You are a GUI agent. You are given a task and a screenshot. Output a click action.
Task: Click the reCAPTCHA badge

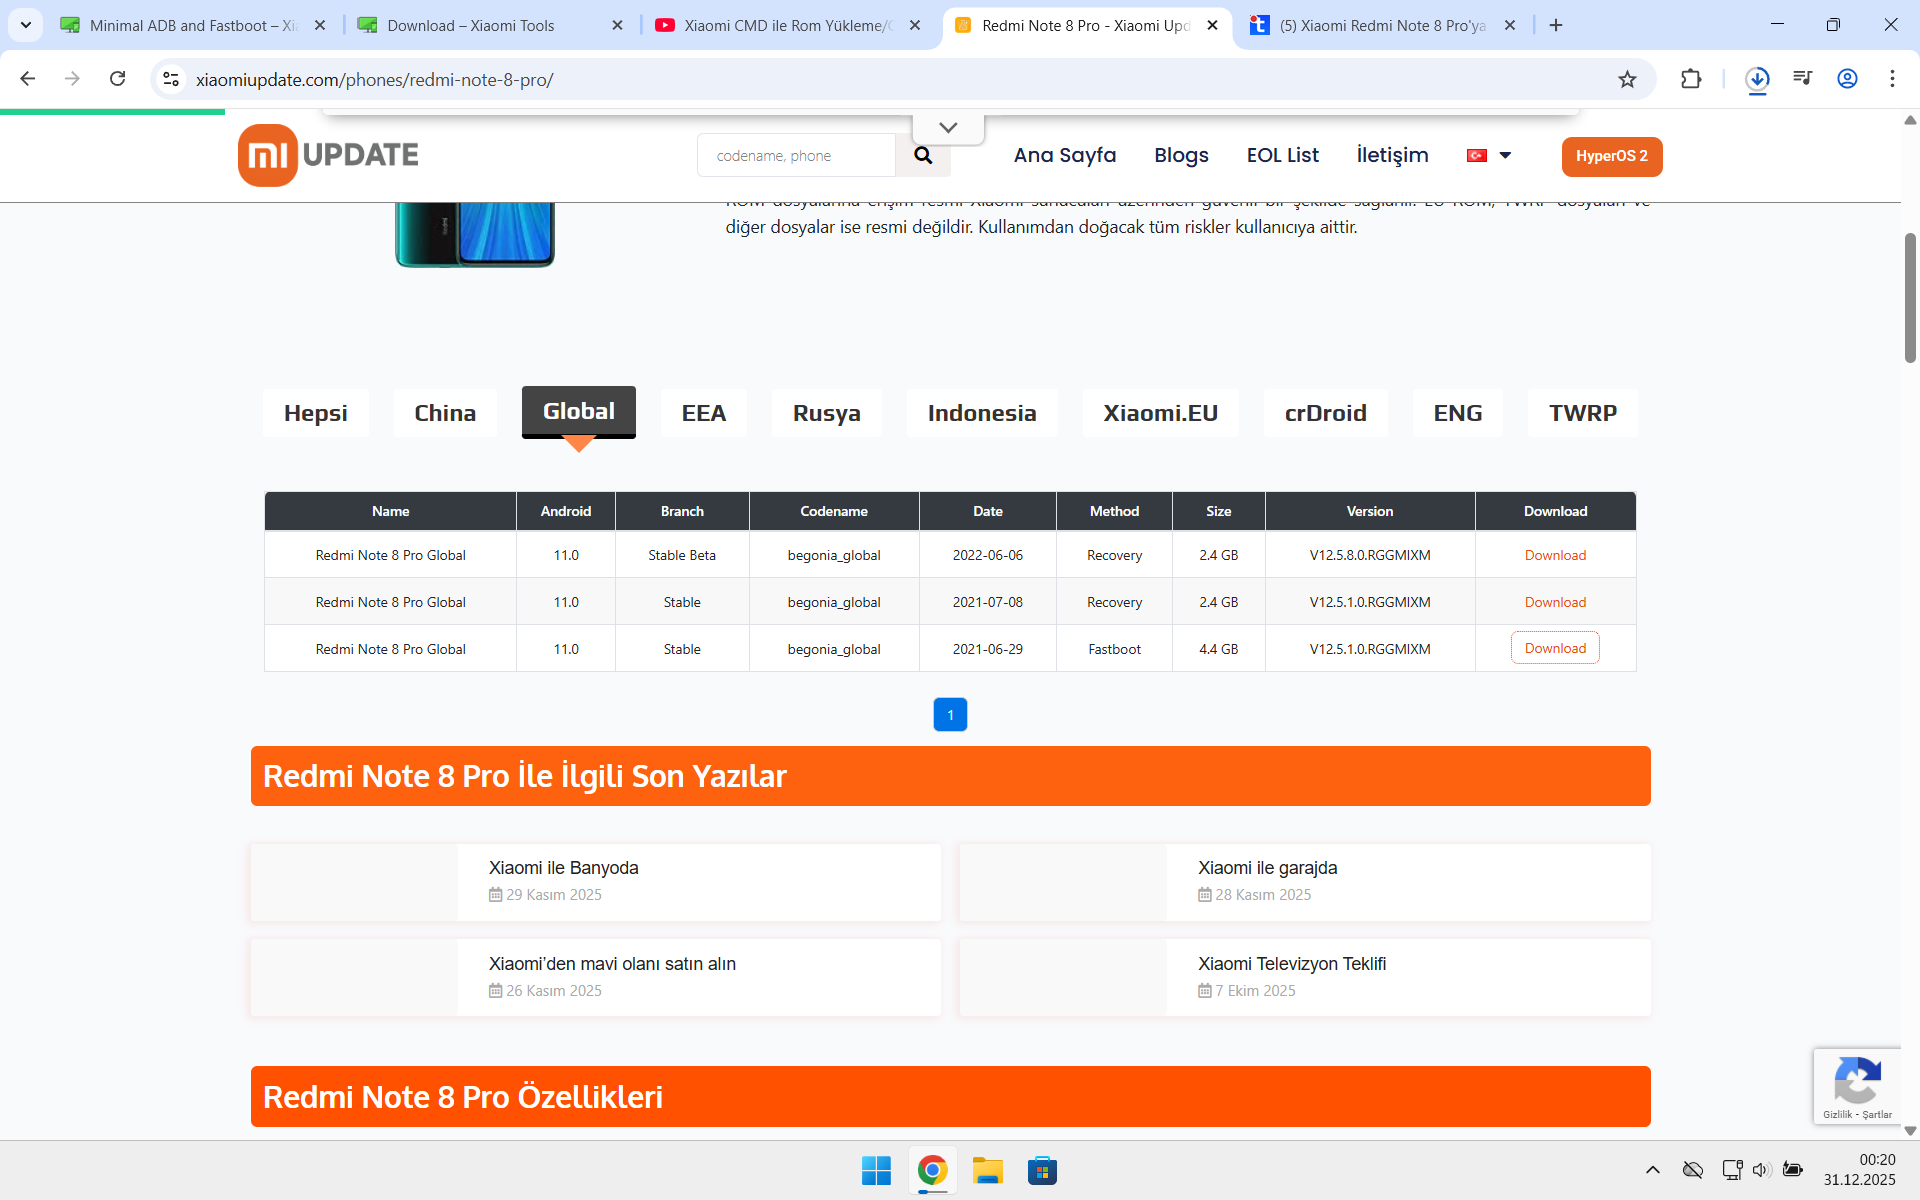1857,1086
